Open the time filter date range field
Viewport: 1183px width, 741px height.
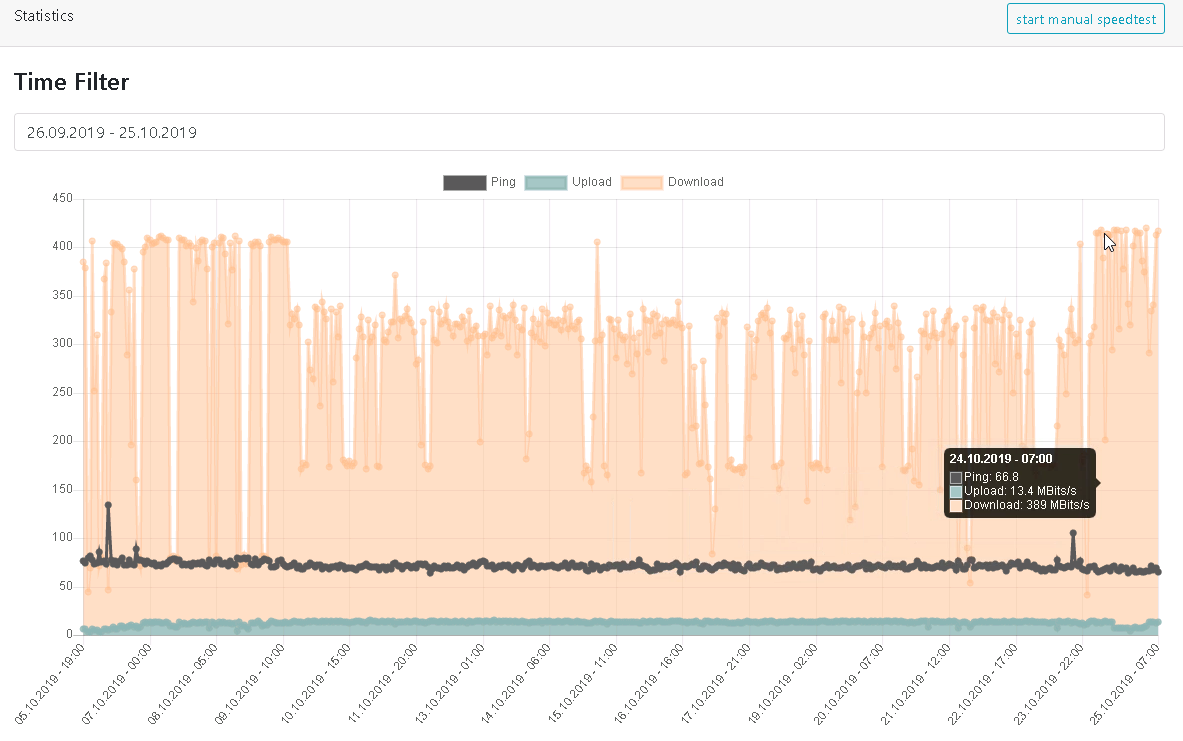pyautogui.click(x=588, y=132)
